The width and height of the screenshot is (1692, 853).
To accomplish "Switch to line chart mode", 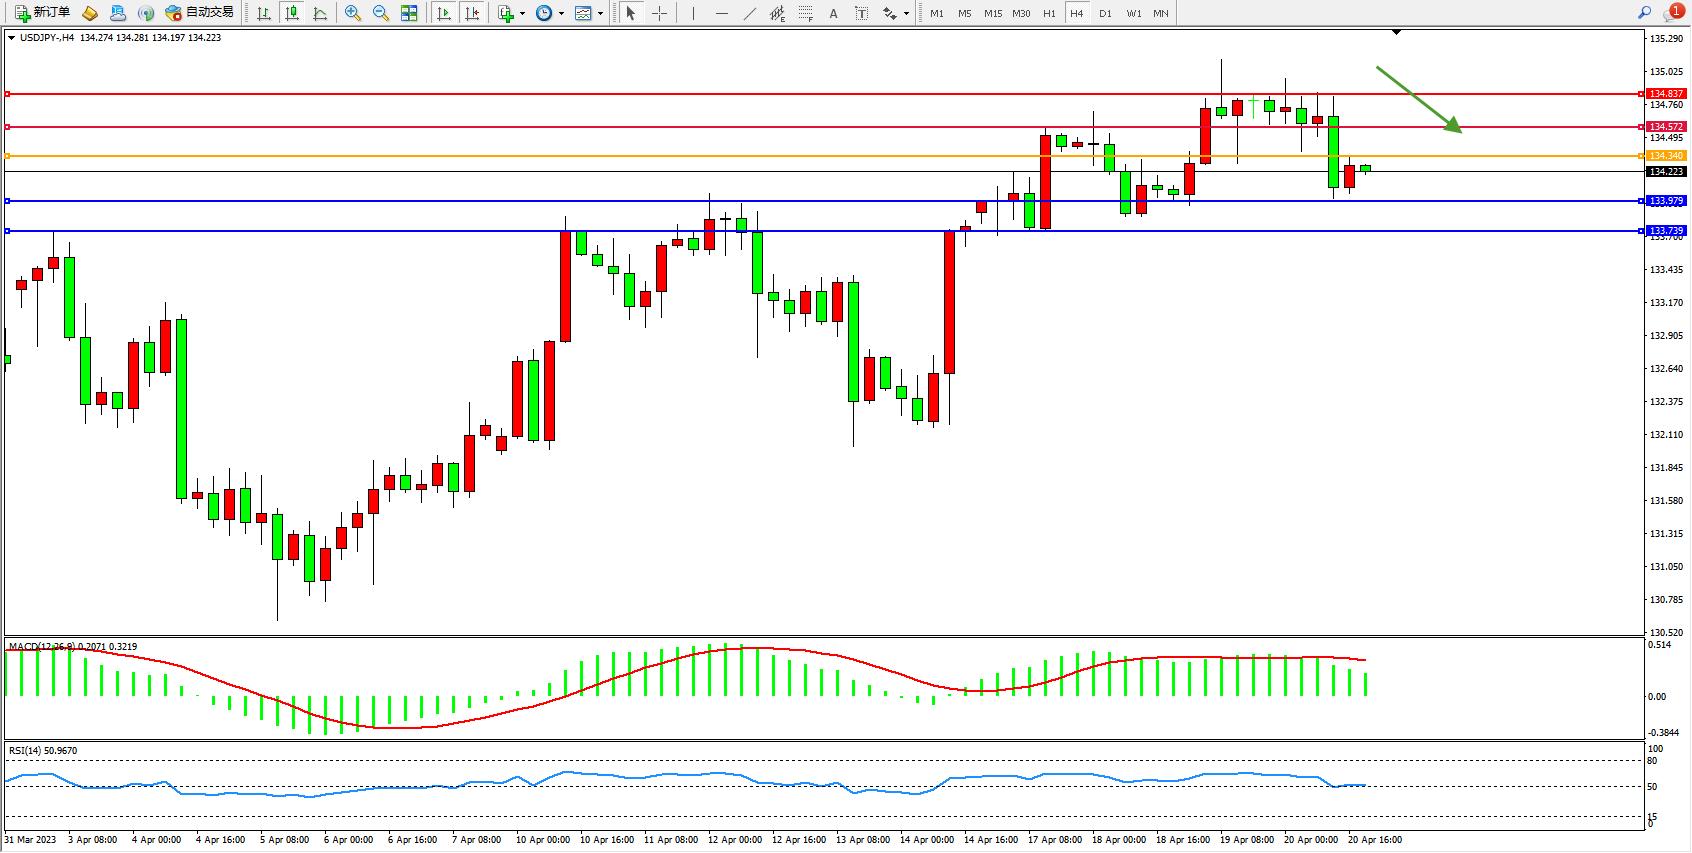I will 320,13.
